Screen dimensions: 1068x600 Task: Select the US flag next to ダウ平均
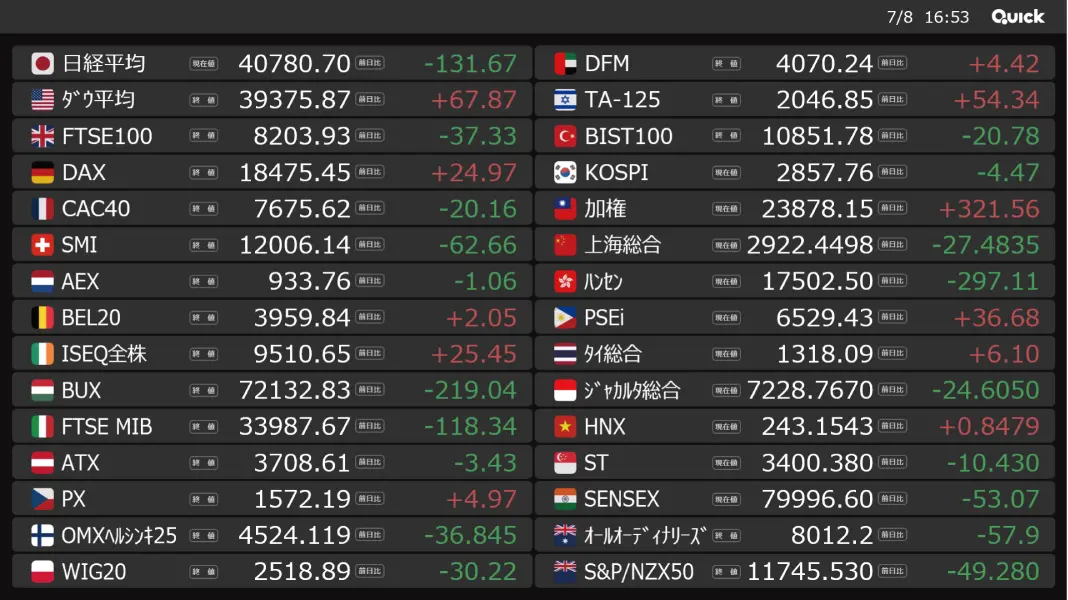pyautogui.click(x=42, y=99)
